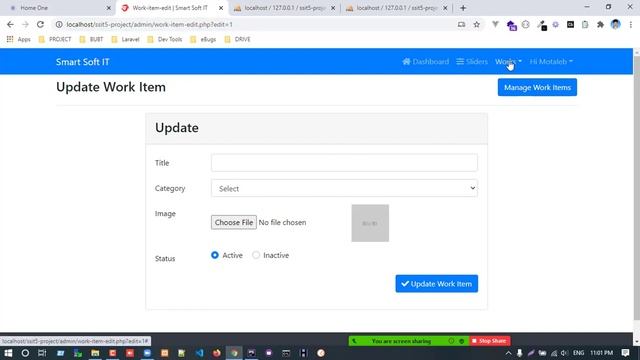Viewport: 640px width, 360px height.
Task: Open the Windows notification center
Action: 625,353
